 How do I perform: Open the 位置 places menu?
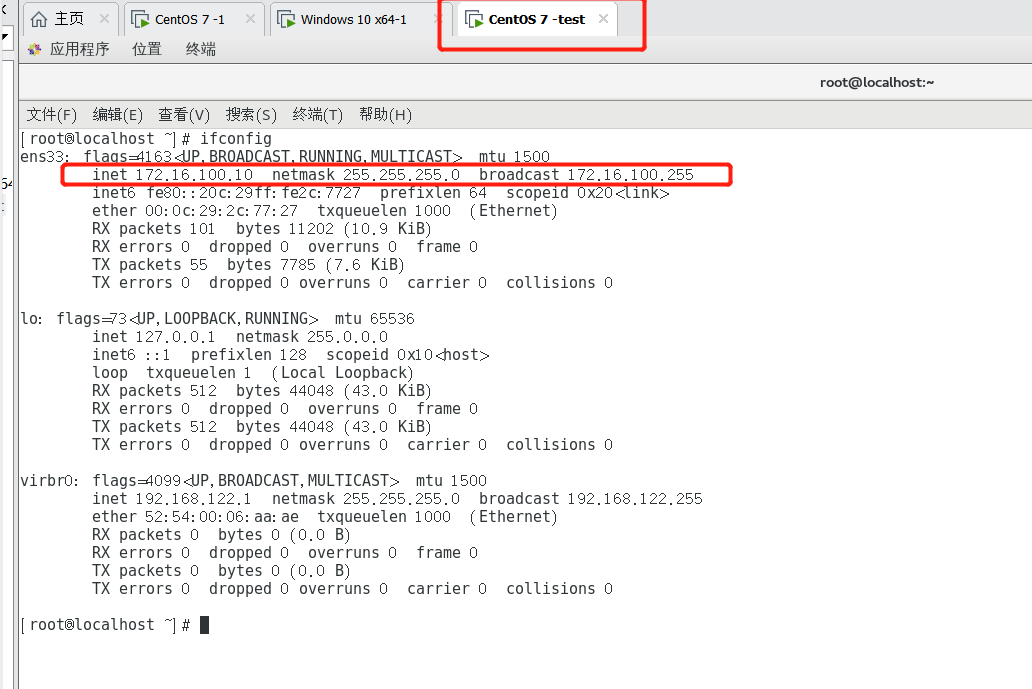point(147,49)
